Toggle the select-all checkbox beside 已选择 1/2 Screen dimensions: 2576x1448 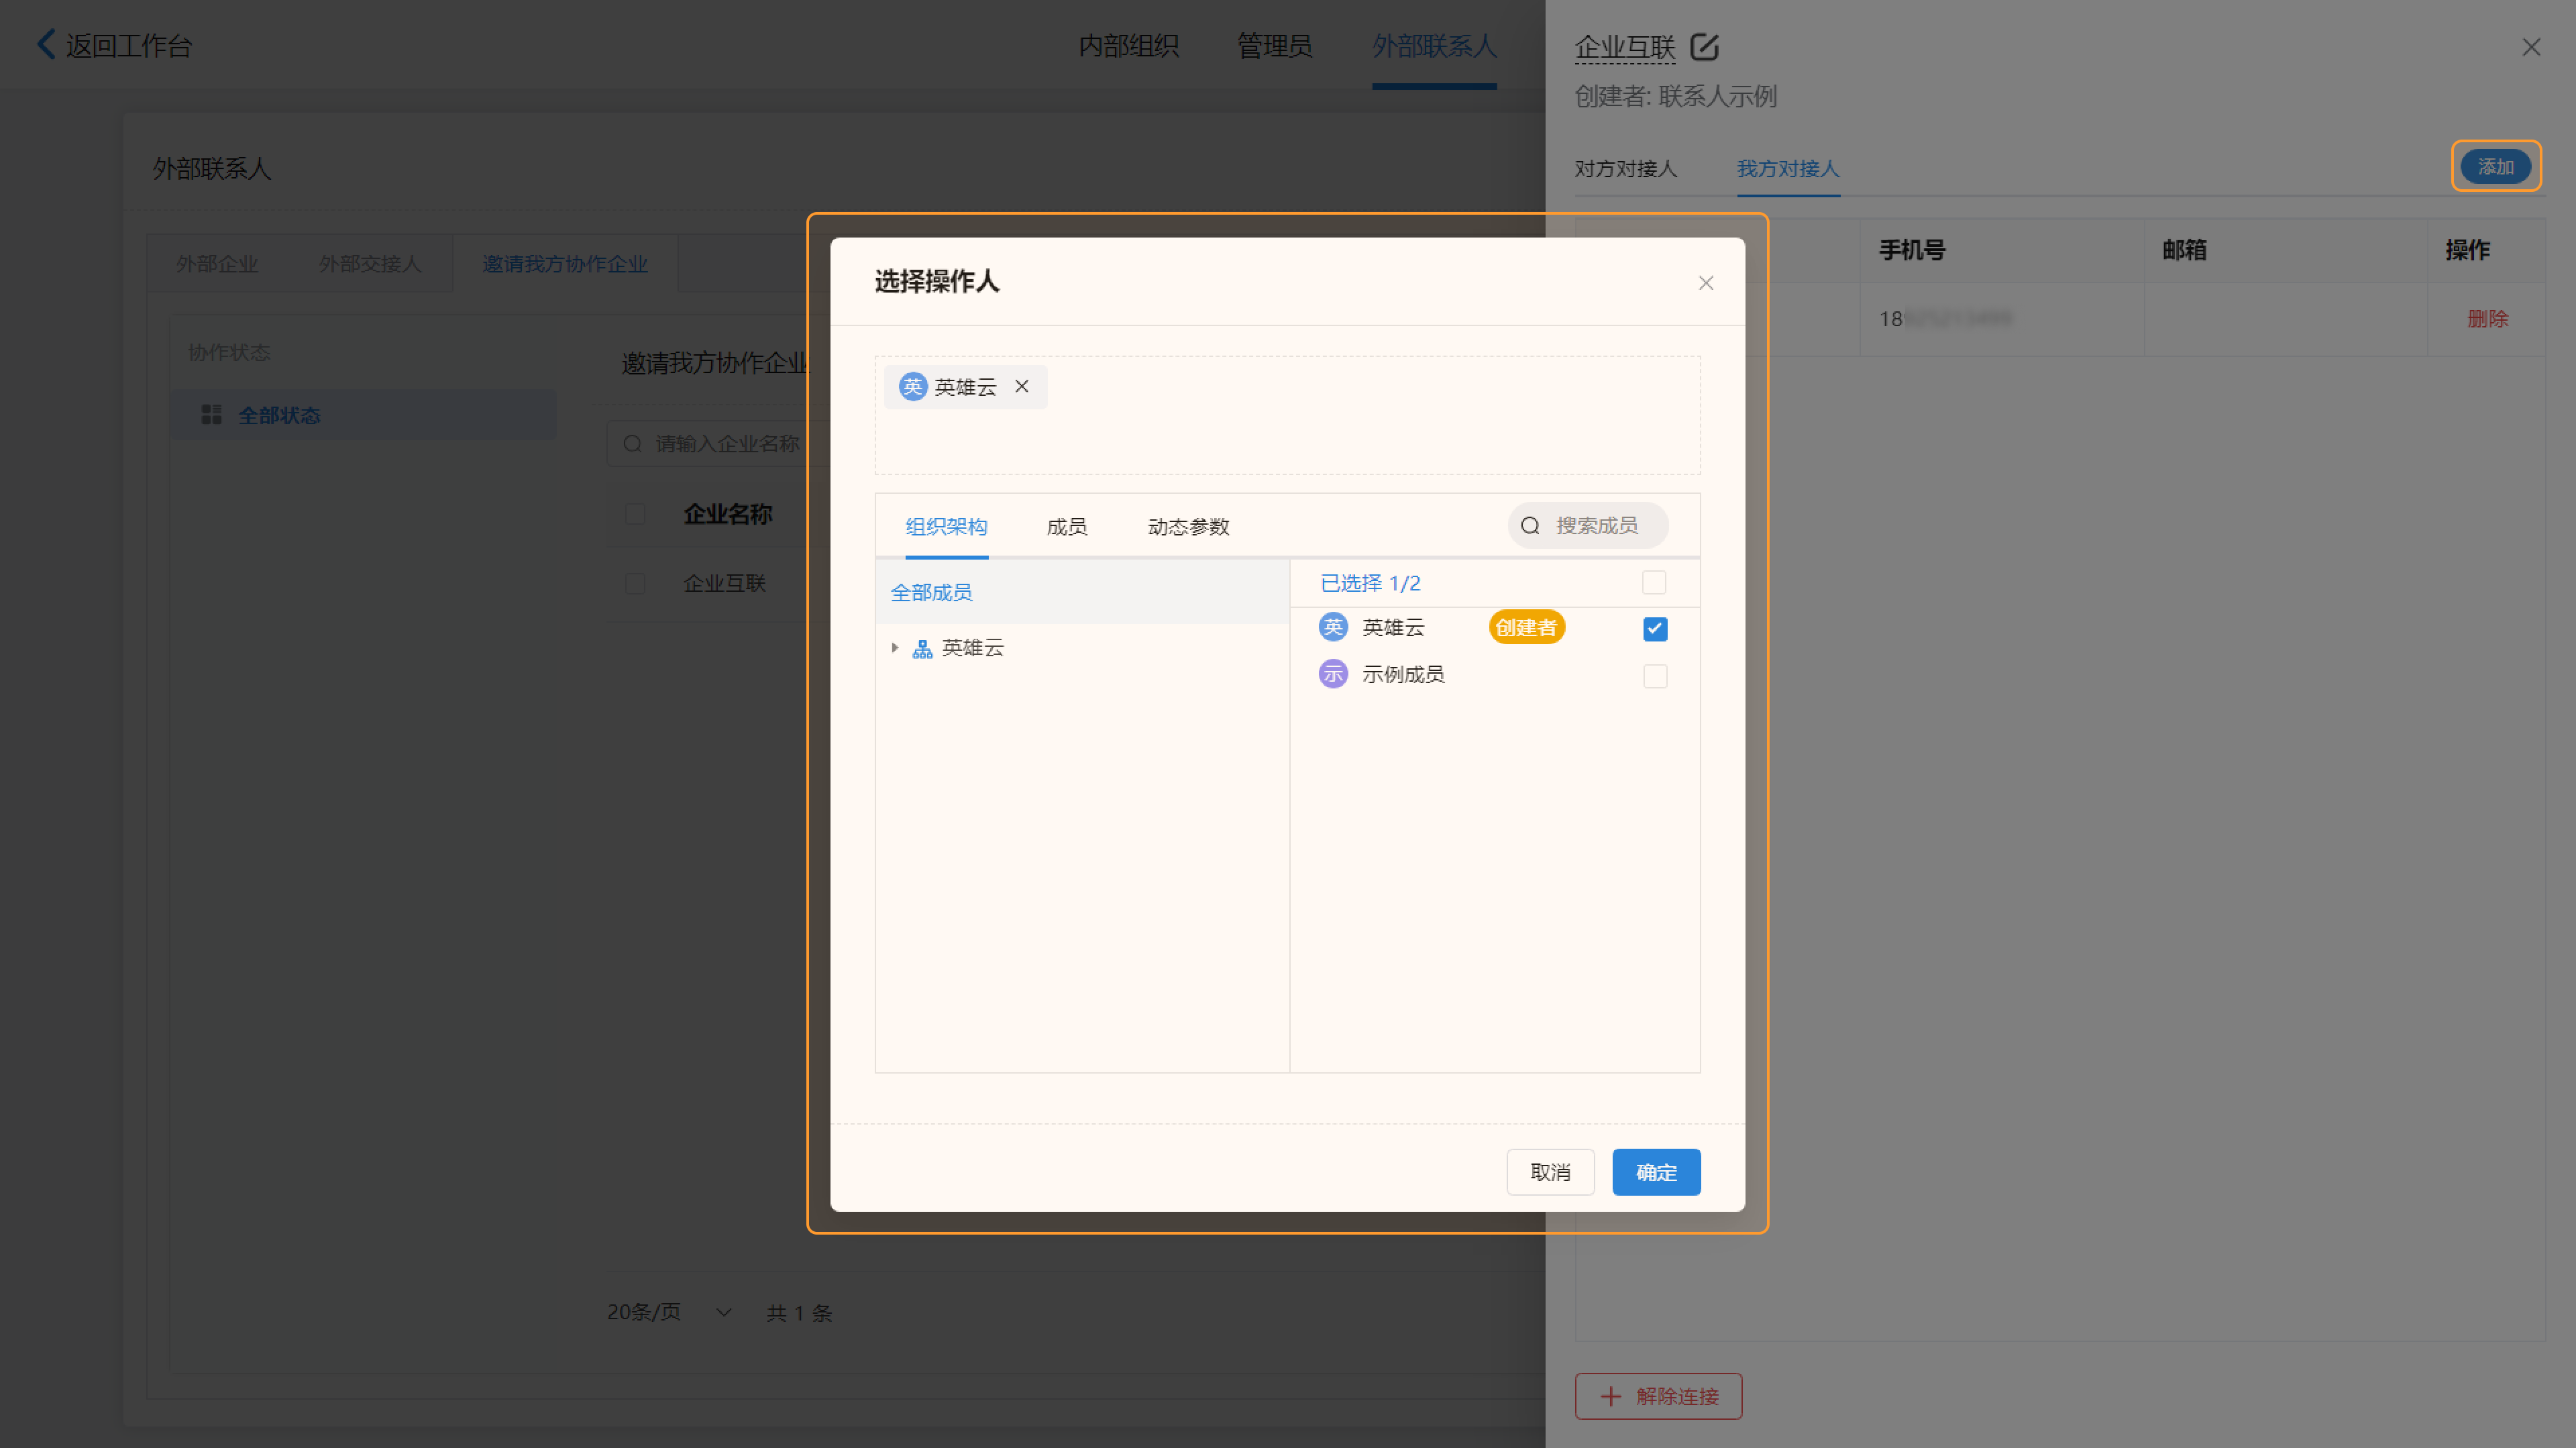click(x=1654, y=582)
